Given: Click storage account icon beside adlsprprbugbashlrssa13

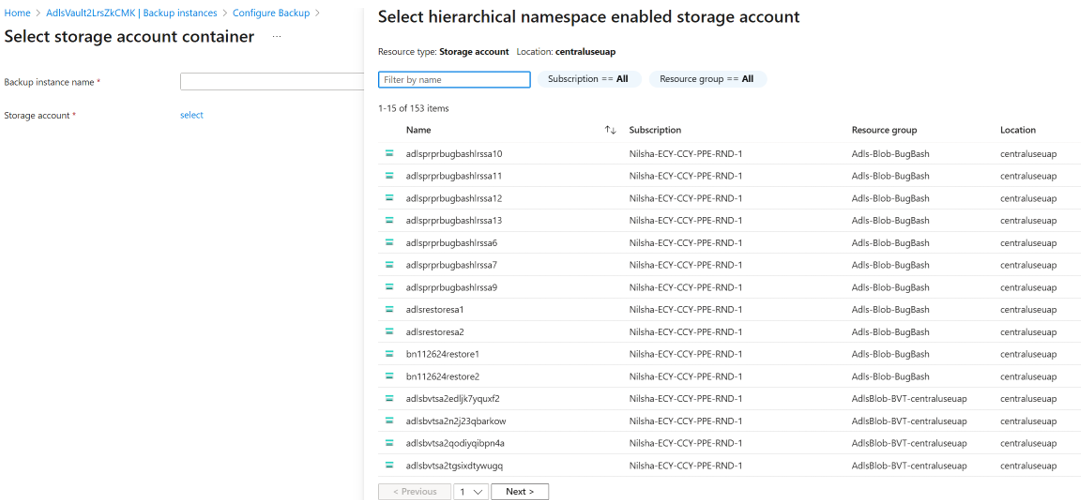Looking at the screenshot, I should pos(389,220).
